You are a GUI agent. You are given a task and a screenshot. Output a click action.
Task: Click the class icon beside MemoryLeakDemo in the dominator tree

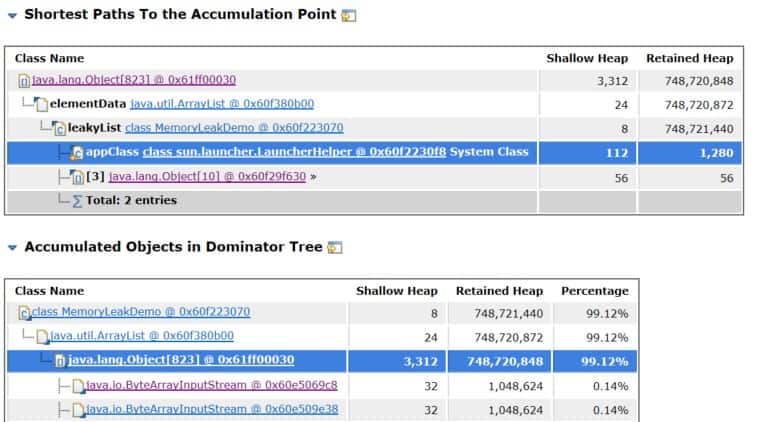pyautogui.click(x=24, y=313)
